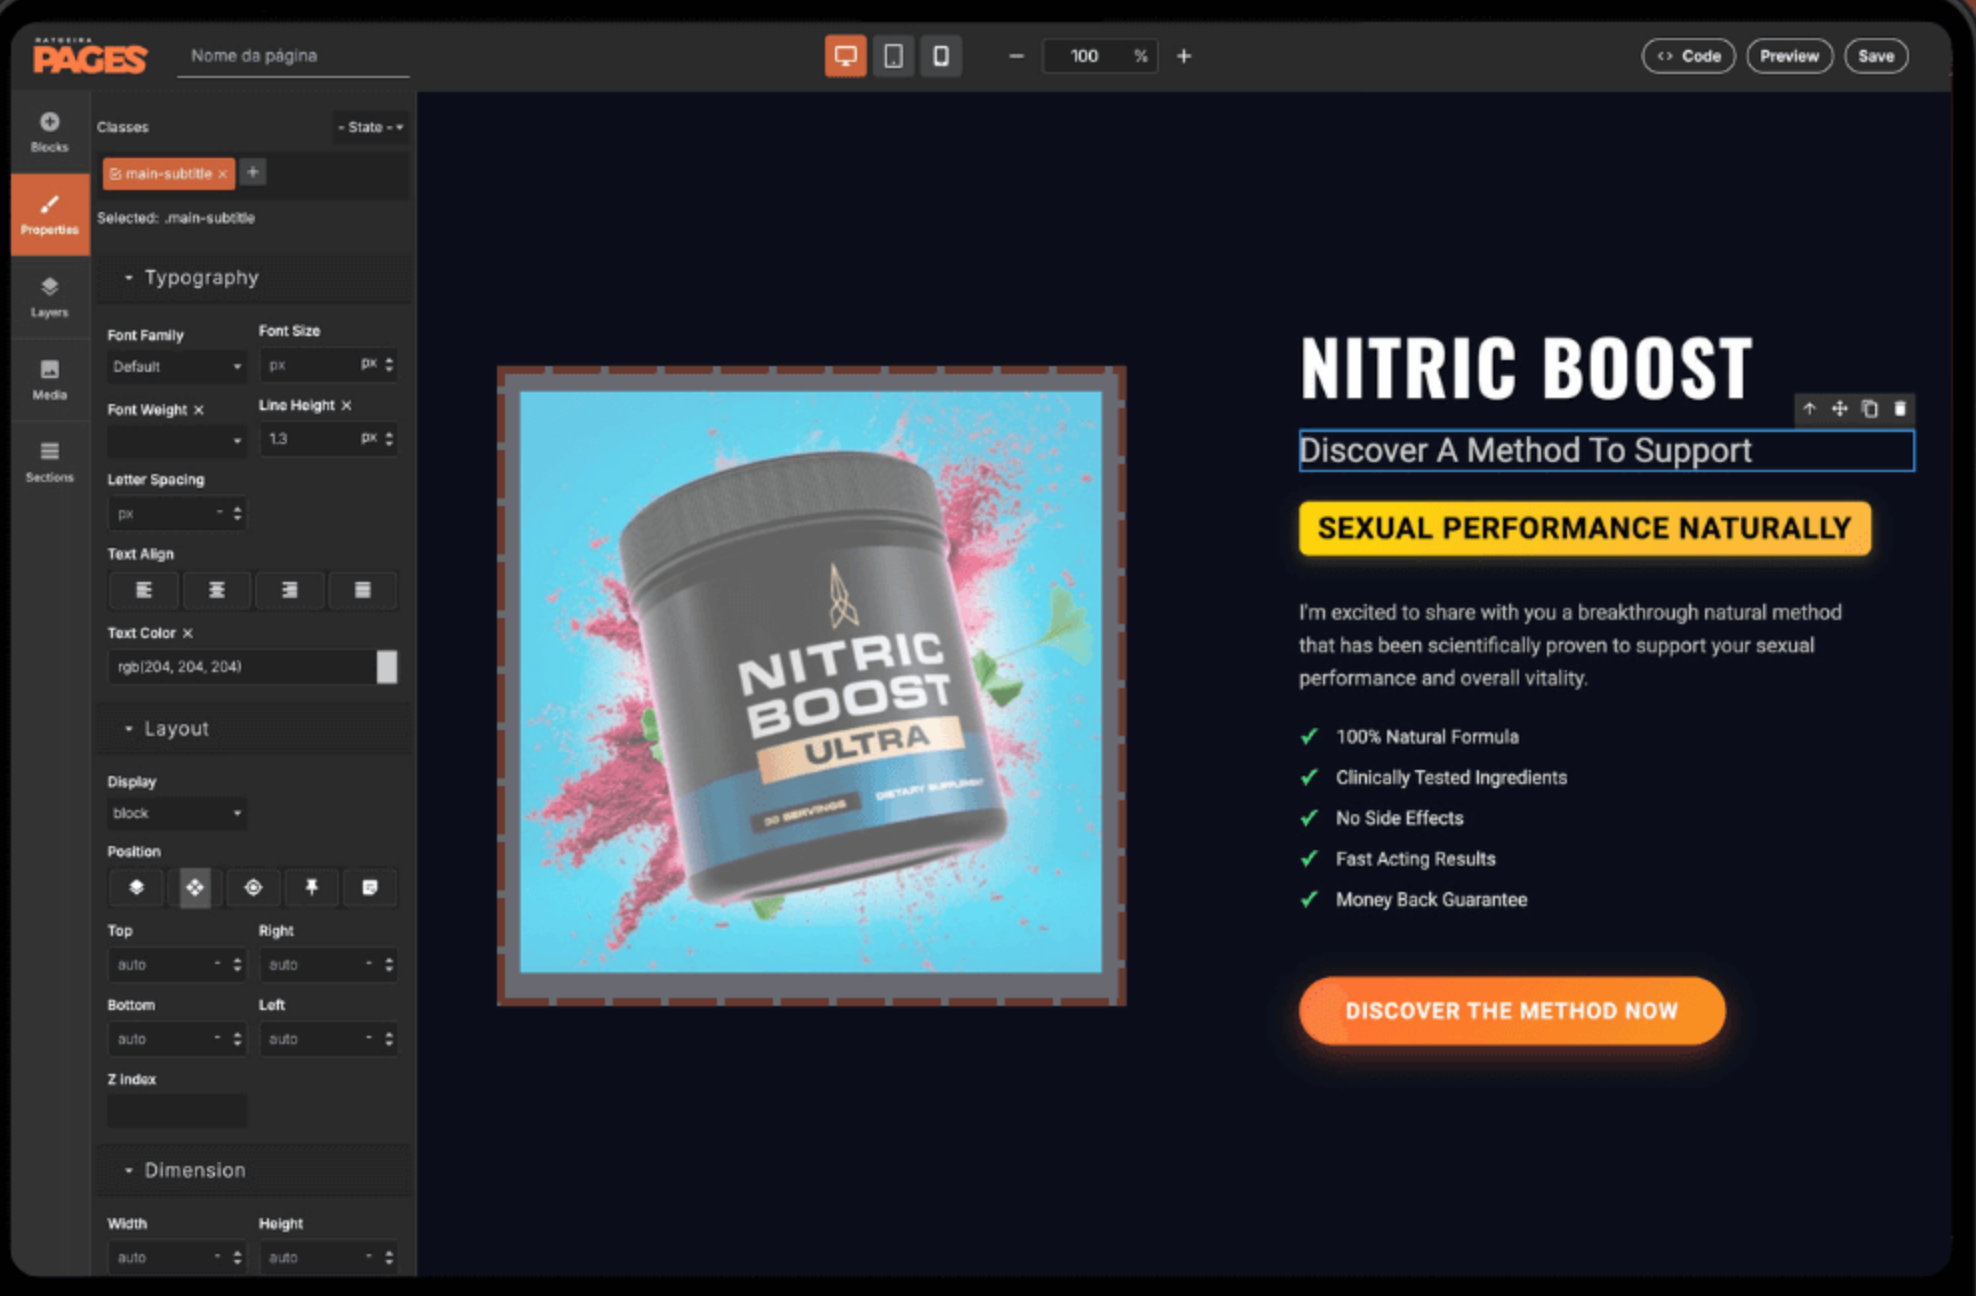Click the Code button
The height and width of the screenshot is (1296, 1976).
(1688, 56)
